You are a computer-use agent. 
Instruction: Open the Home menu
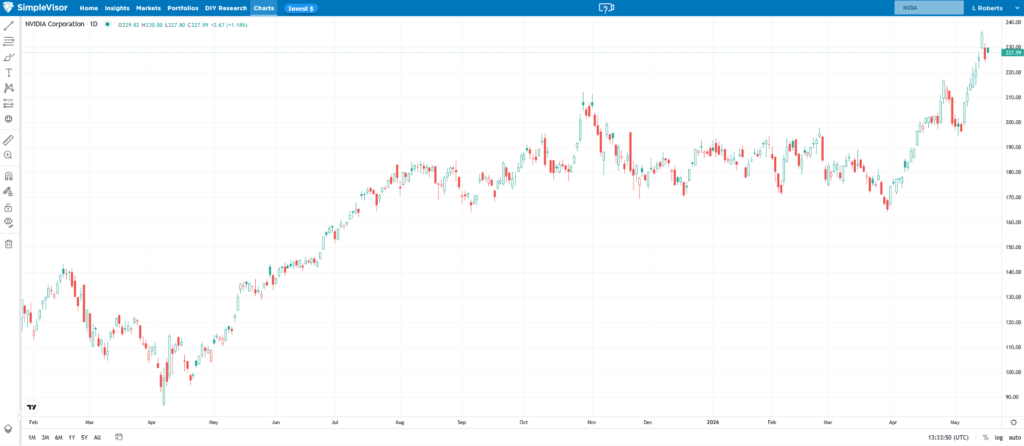[x=88, y=8]
